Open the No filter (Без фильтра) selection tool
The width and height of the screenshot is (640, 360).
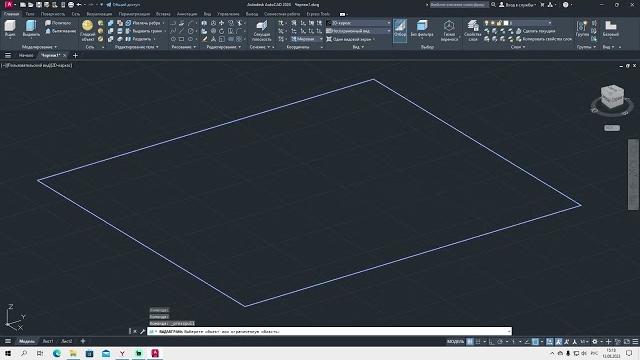tap(422, 29)
